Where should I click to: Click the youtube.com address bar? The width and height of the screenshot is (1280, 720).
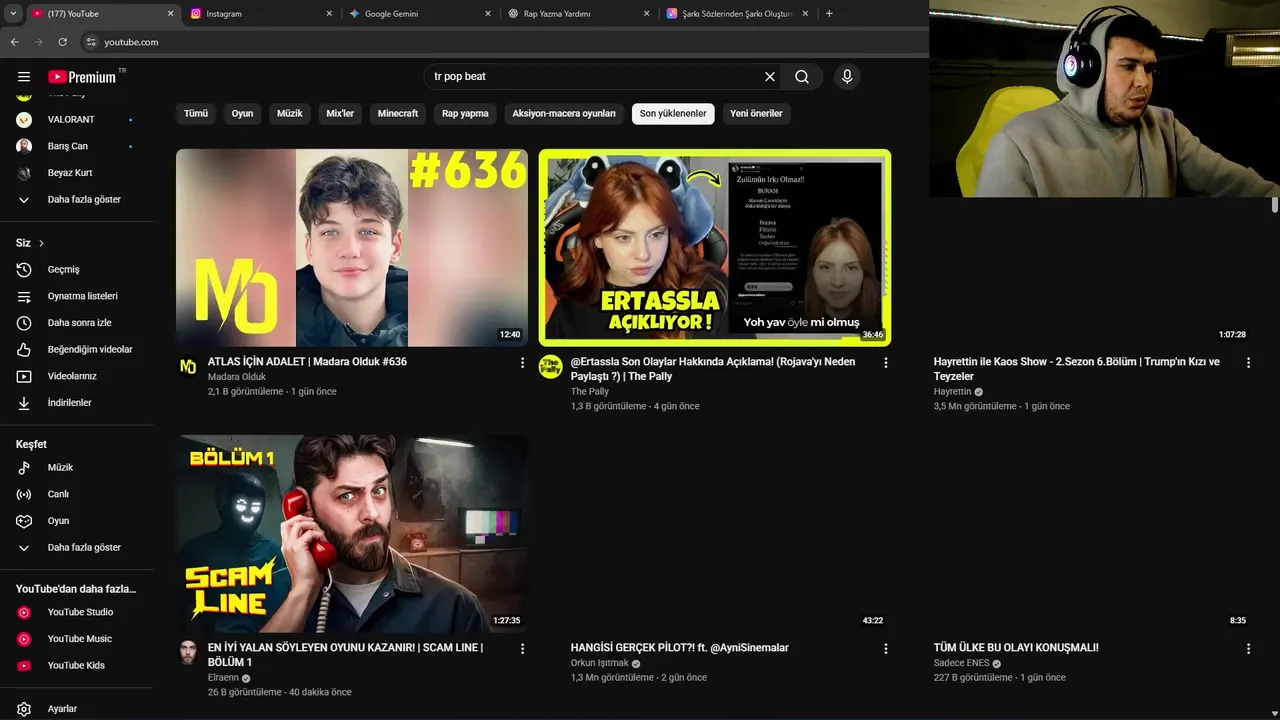[x=131, y=42]
